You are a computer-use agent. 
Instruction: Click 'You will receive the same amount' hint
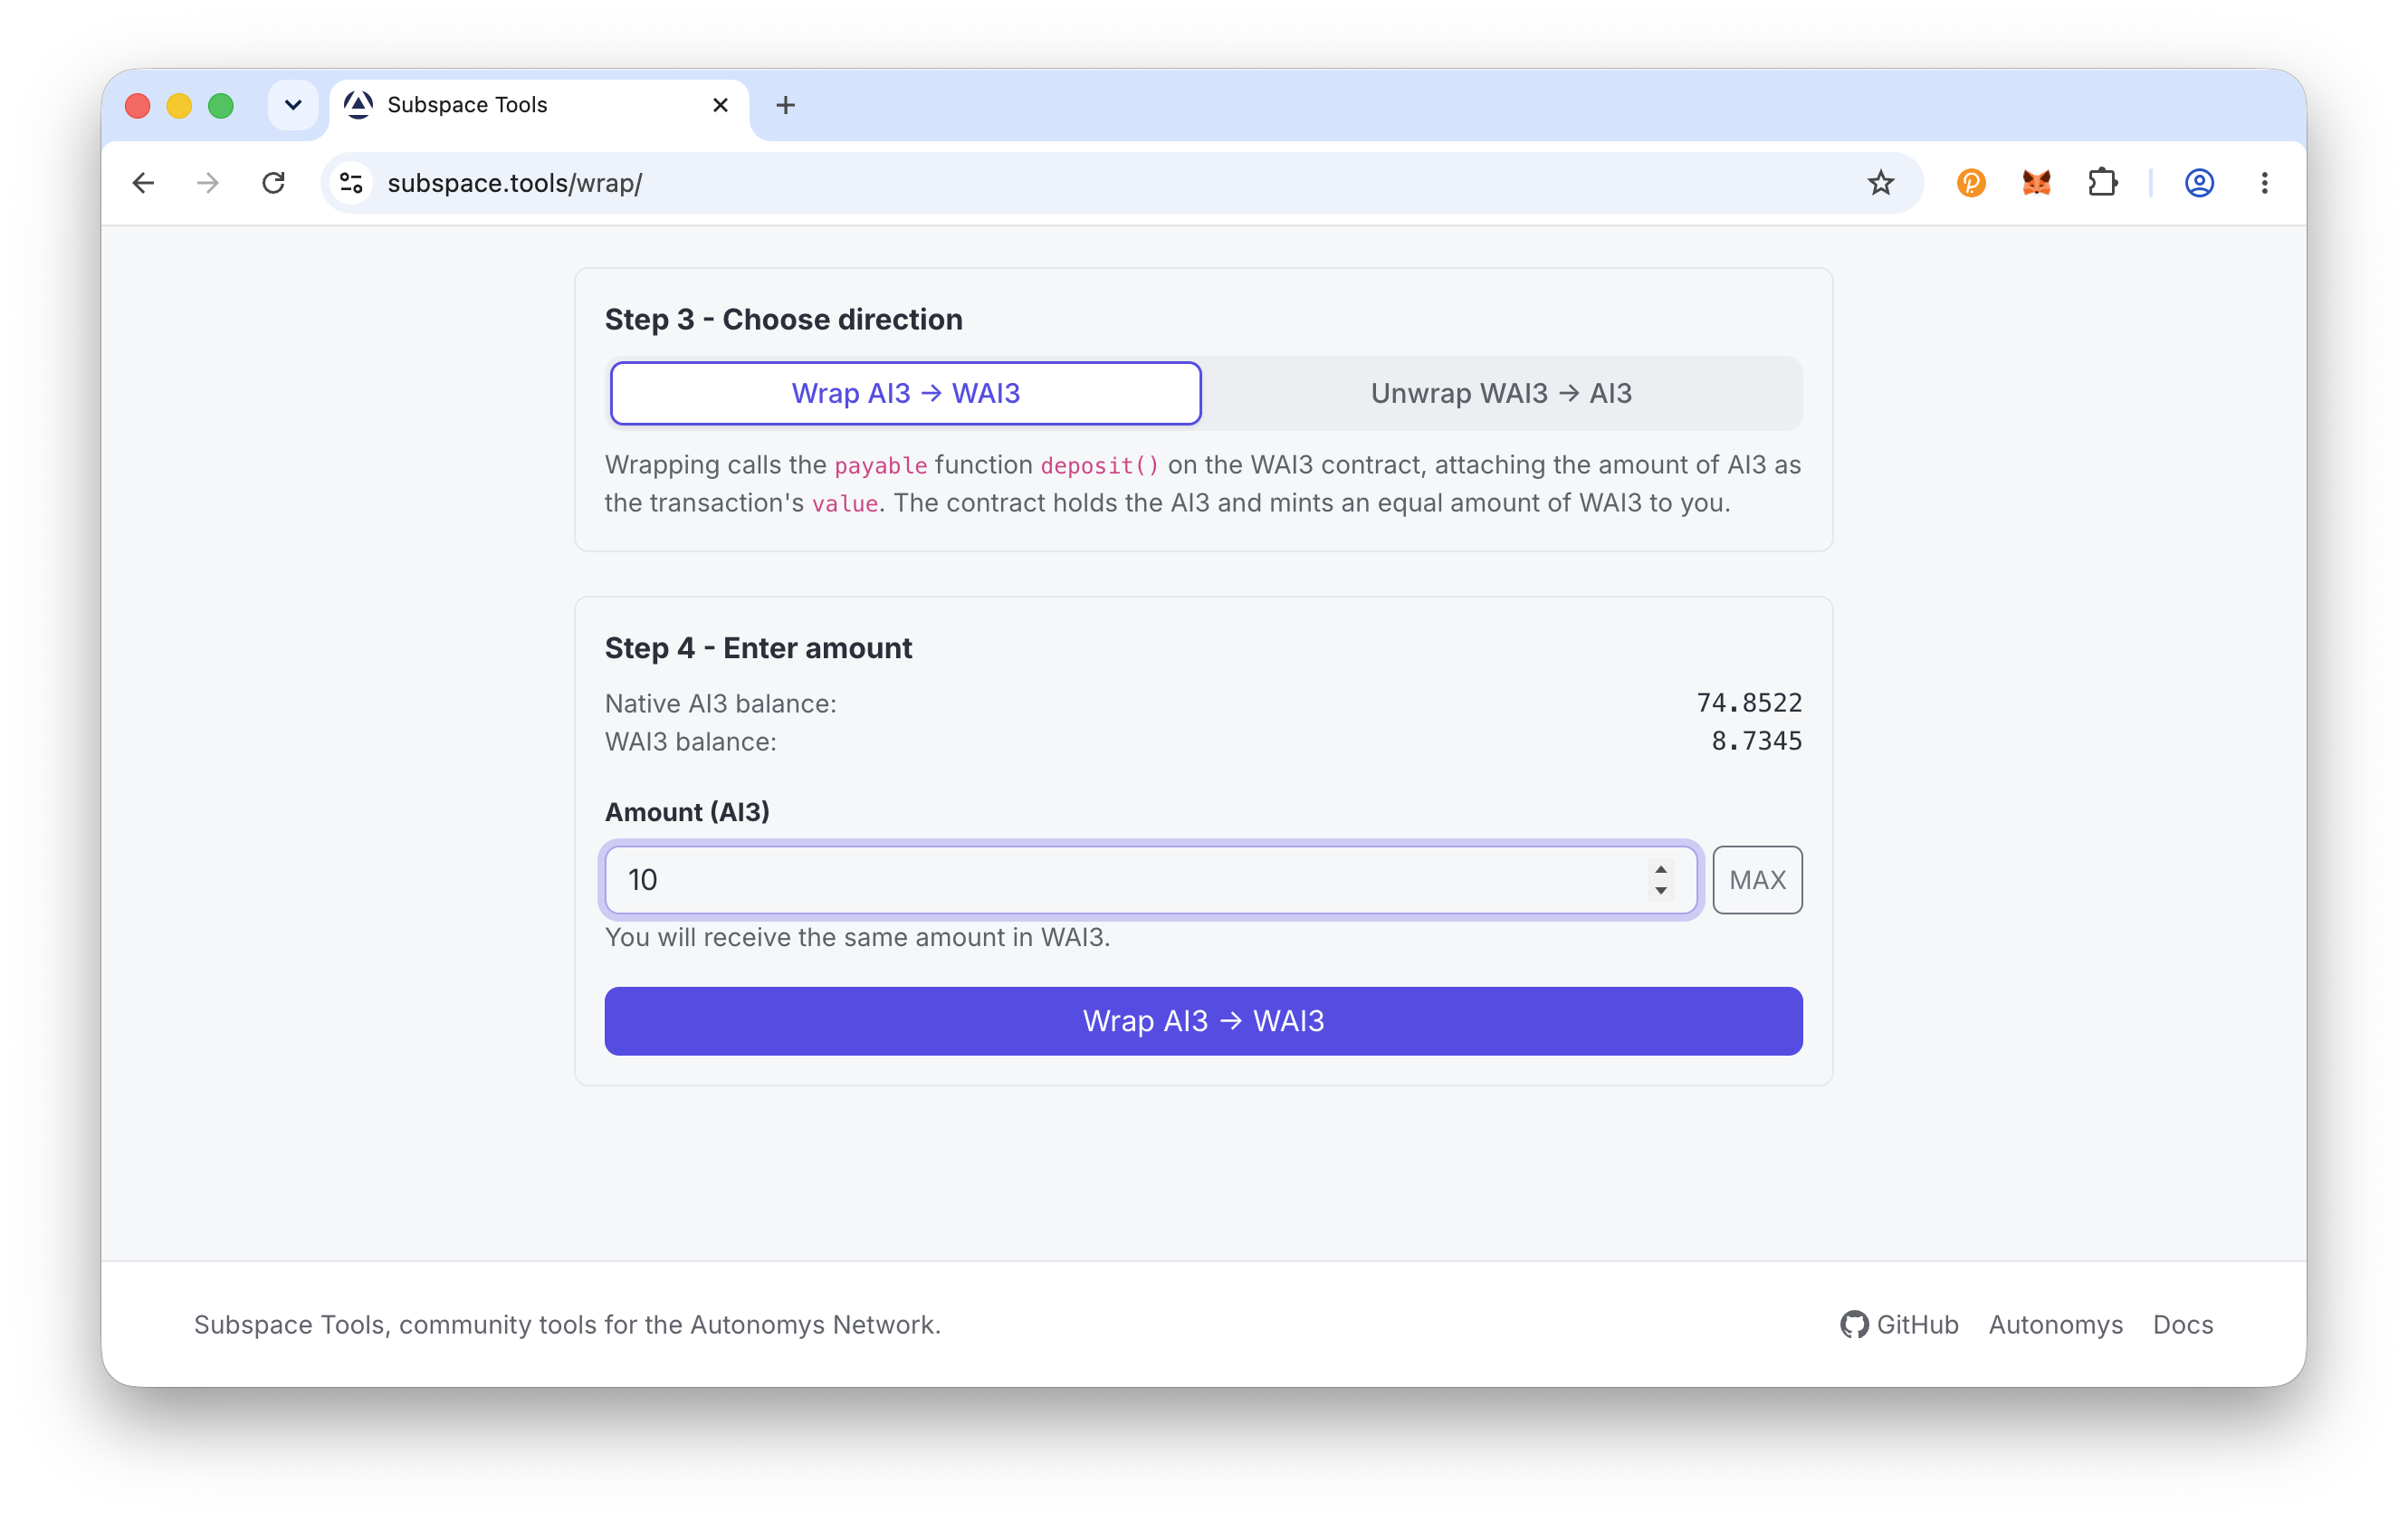(857, 937)
